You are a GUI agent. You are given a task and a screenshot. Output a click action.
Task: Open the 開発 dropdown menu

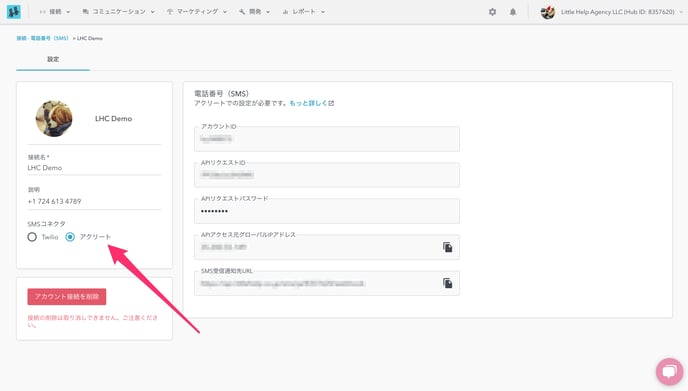tap(254, 12)
